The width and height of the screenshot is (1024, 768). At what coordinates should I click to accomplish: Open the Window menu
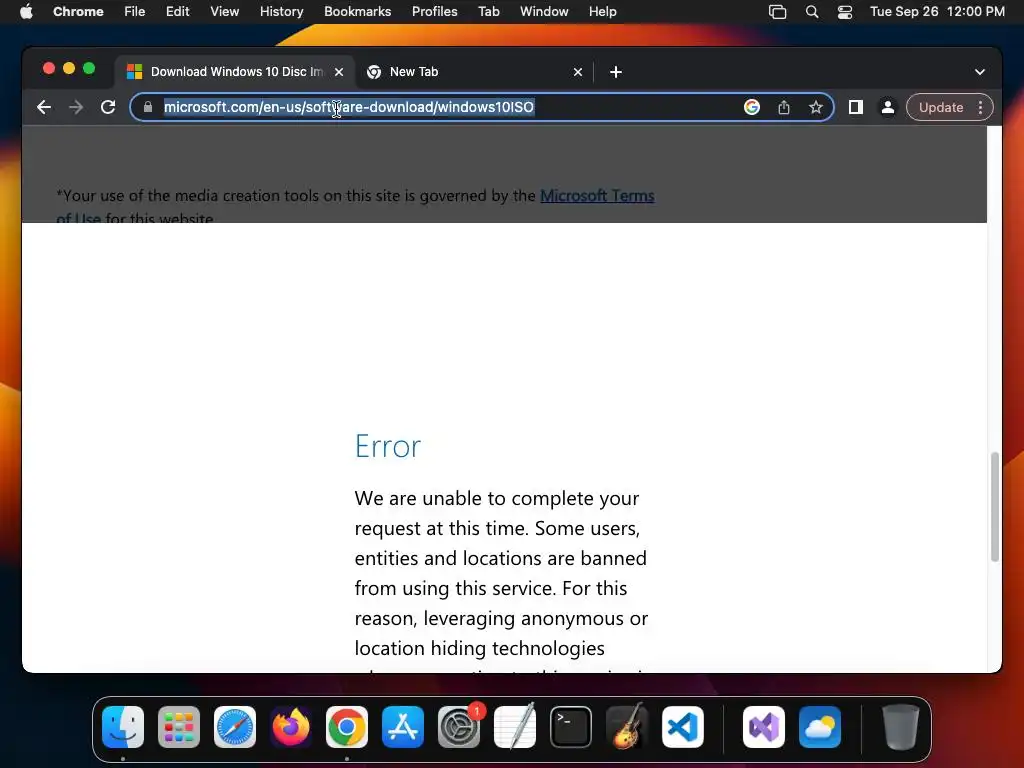click(x=544, y=12)
